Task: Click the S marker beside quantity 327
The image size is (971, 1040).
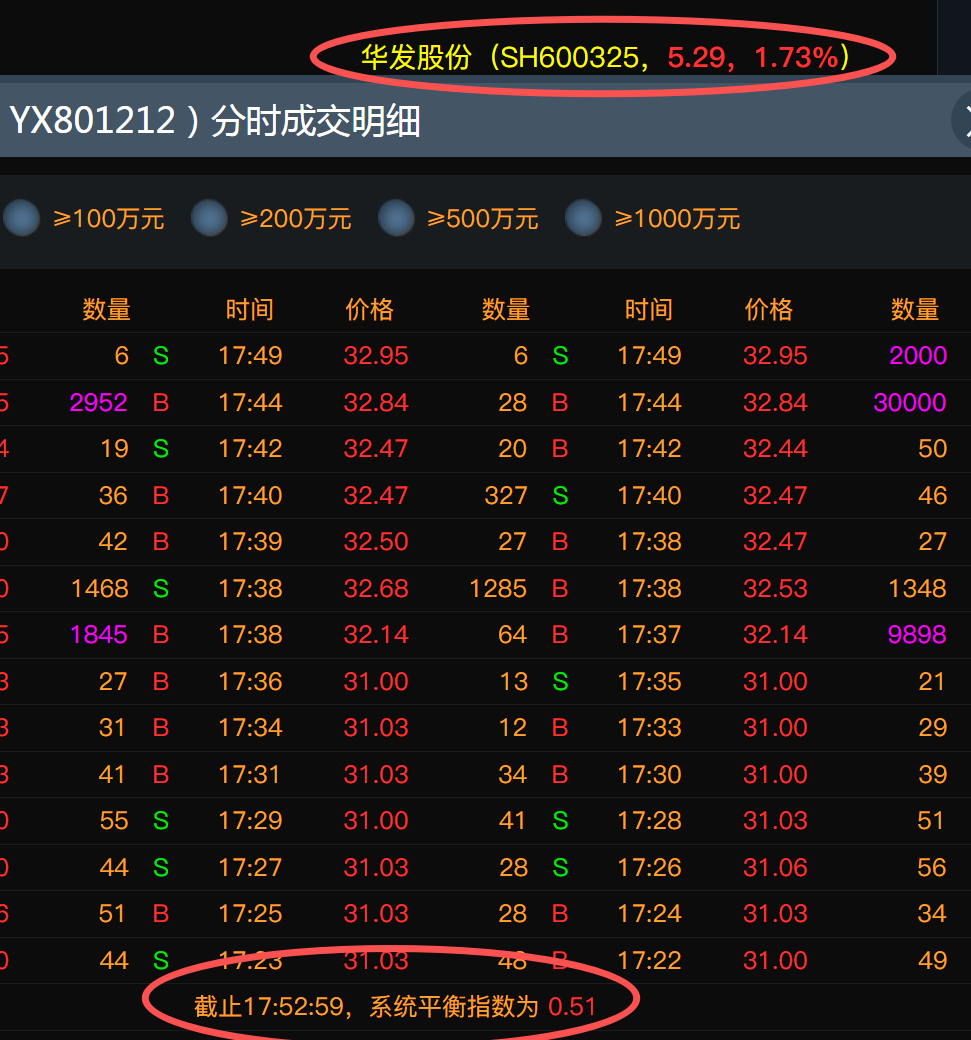Action: [x=560, y=495]
